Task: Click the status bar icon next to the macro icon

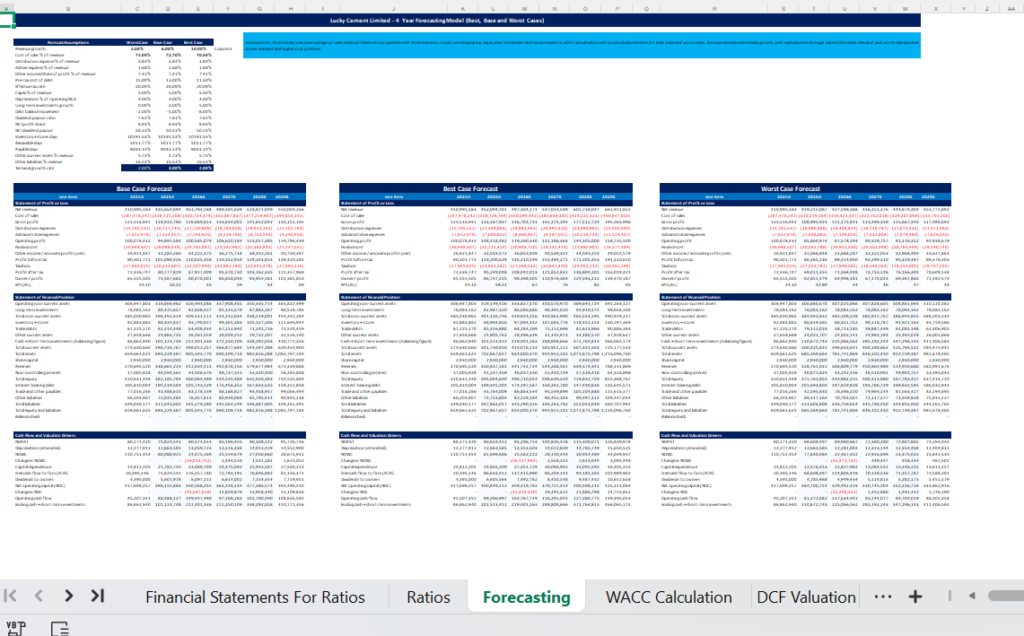Action: tap(59, 629)
